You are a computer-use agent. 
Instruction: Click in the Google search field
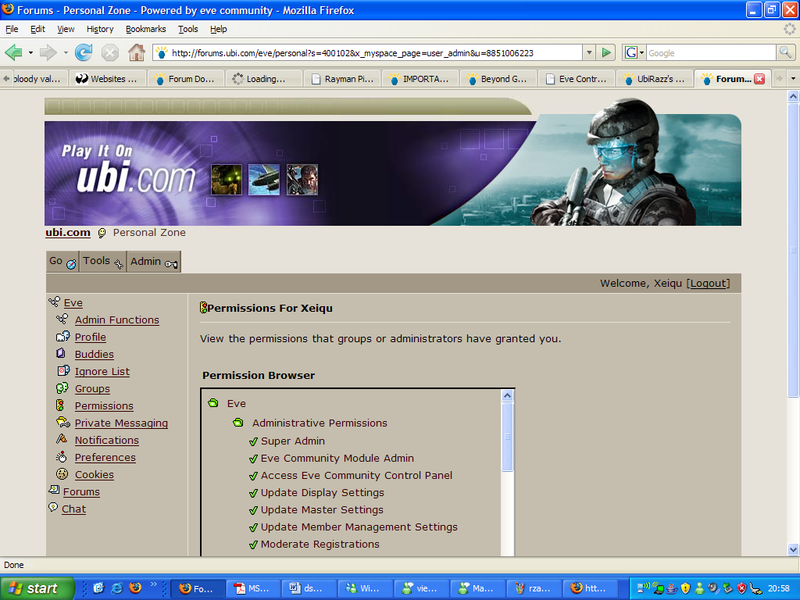click(711, 53)
